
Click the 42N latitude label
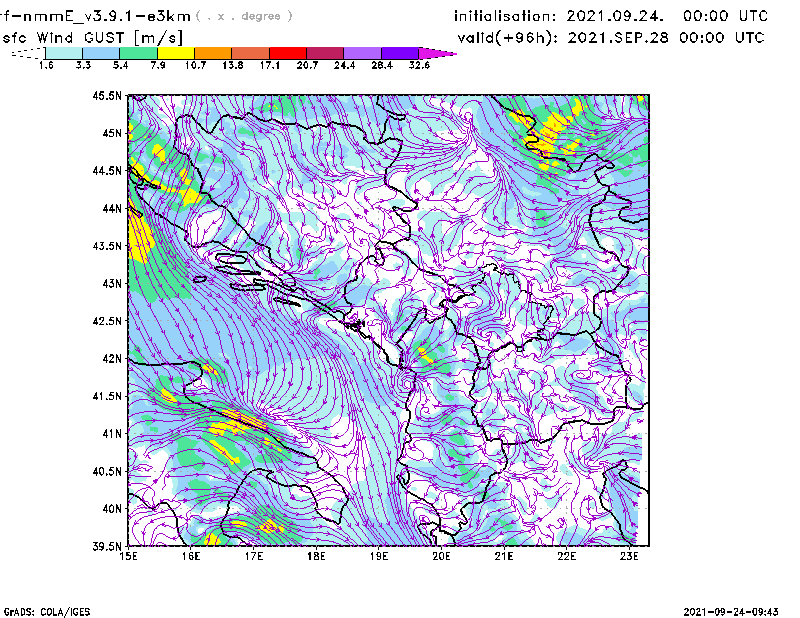click(112, 359)
